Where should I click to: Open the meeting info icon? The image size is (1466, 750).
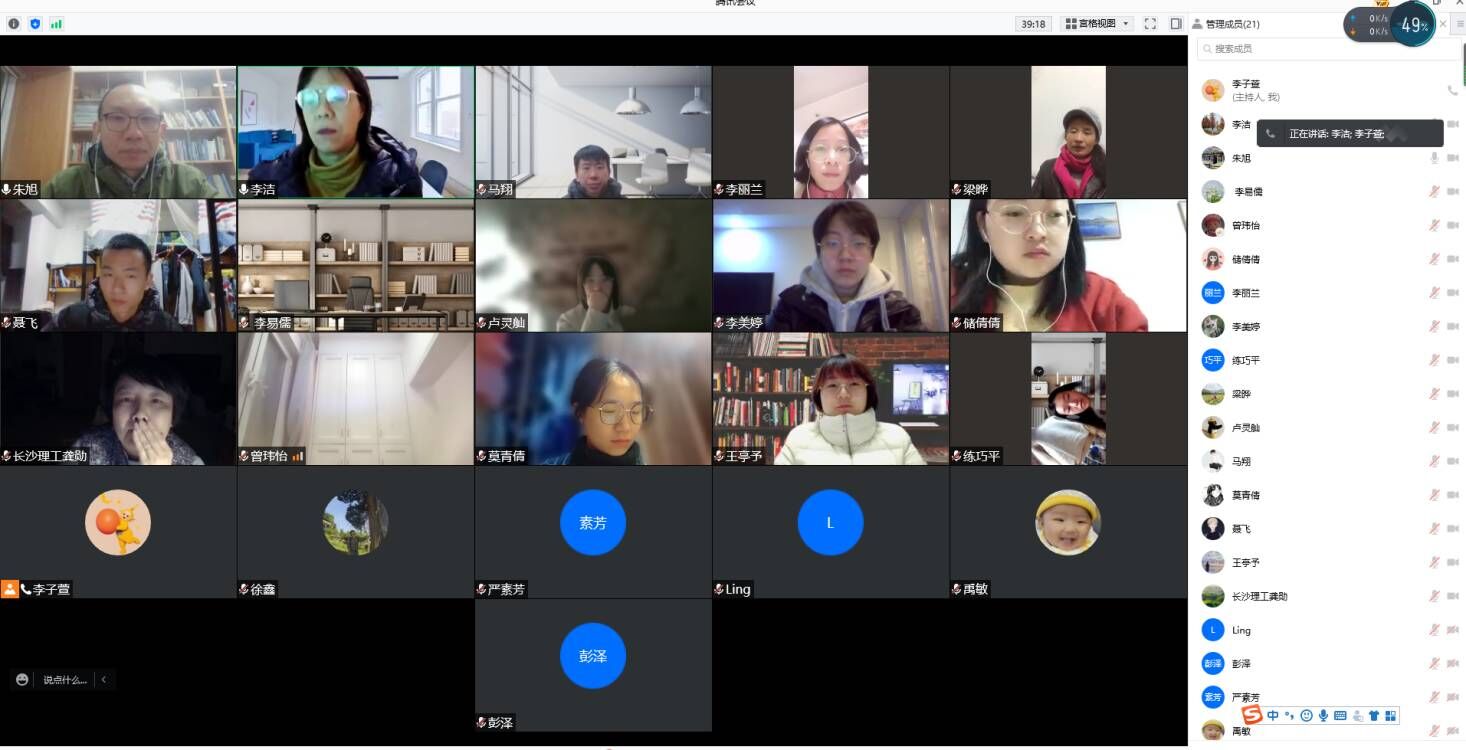point(14,24)
